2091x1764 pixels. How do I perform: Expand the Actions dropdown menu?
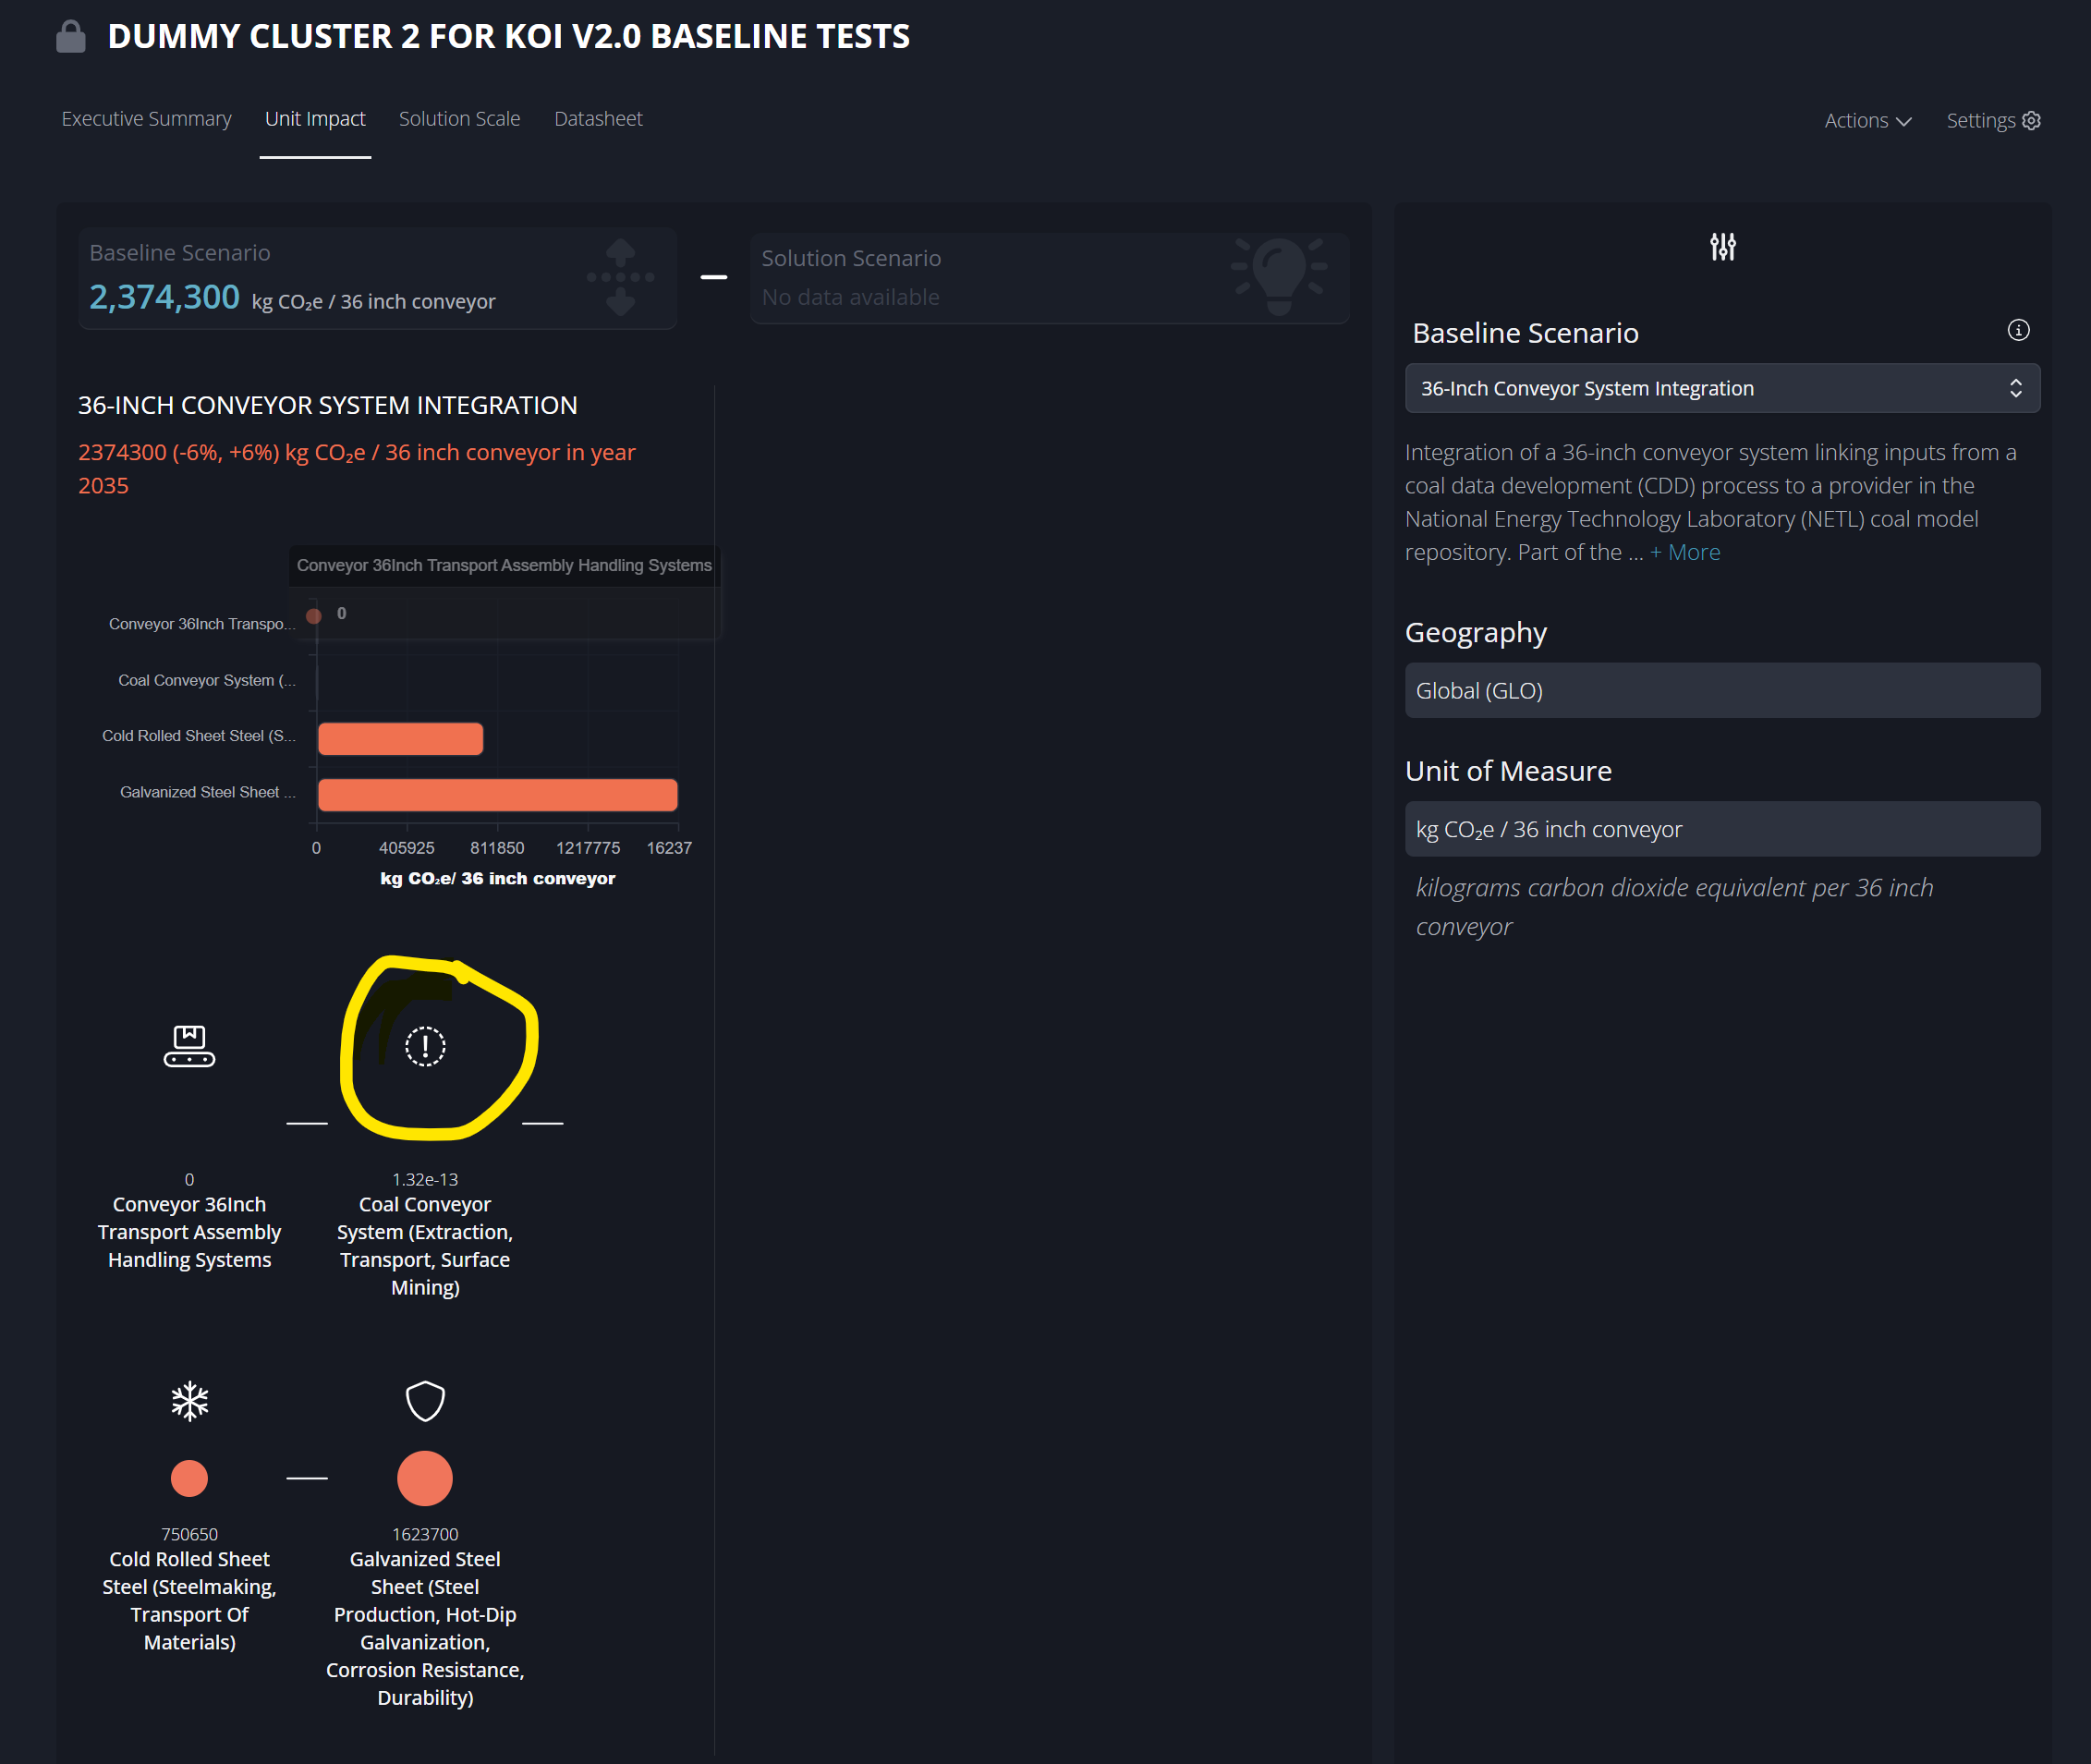coord(1868,121)
